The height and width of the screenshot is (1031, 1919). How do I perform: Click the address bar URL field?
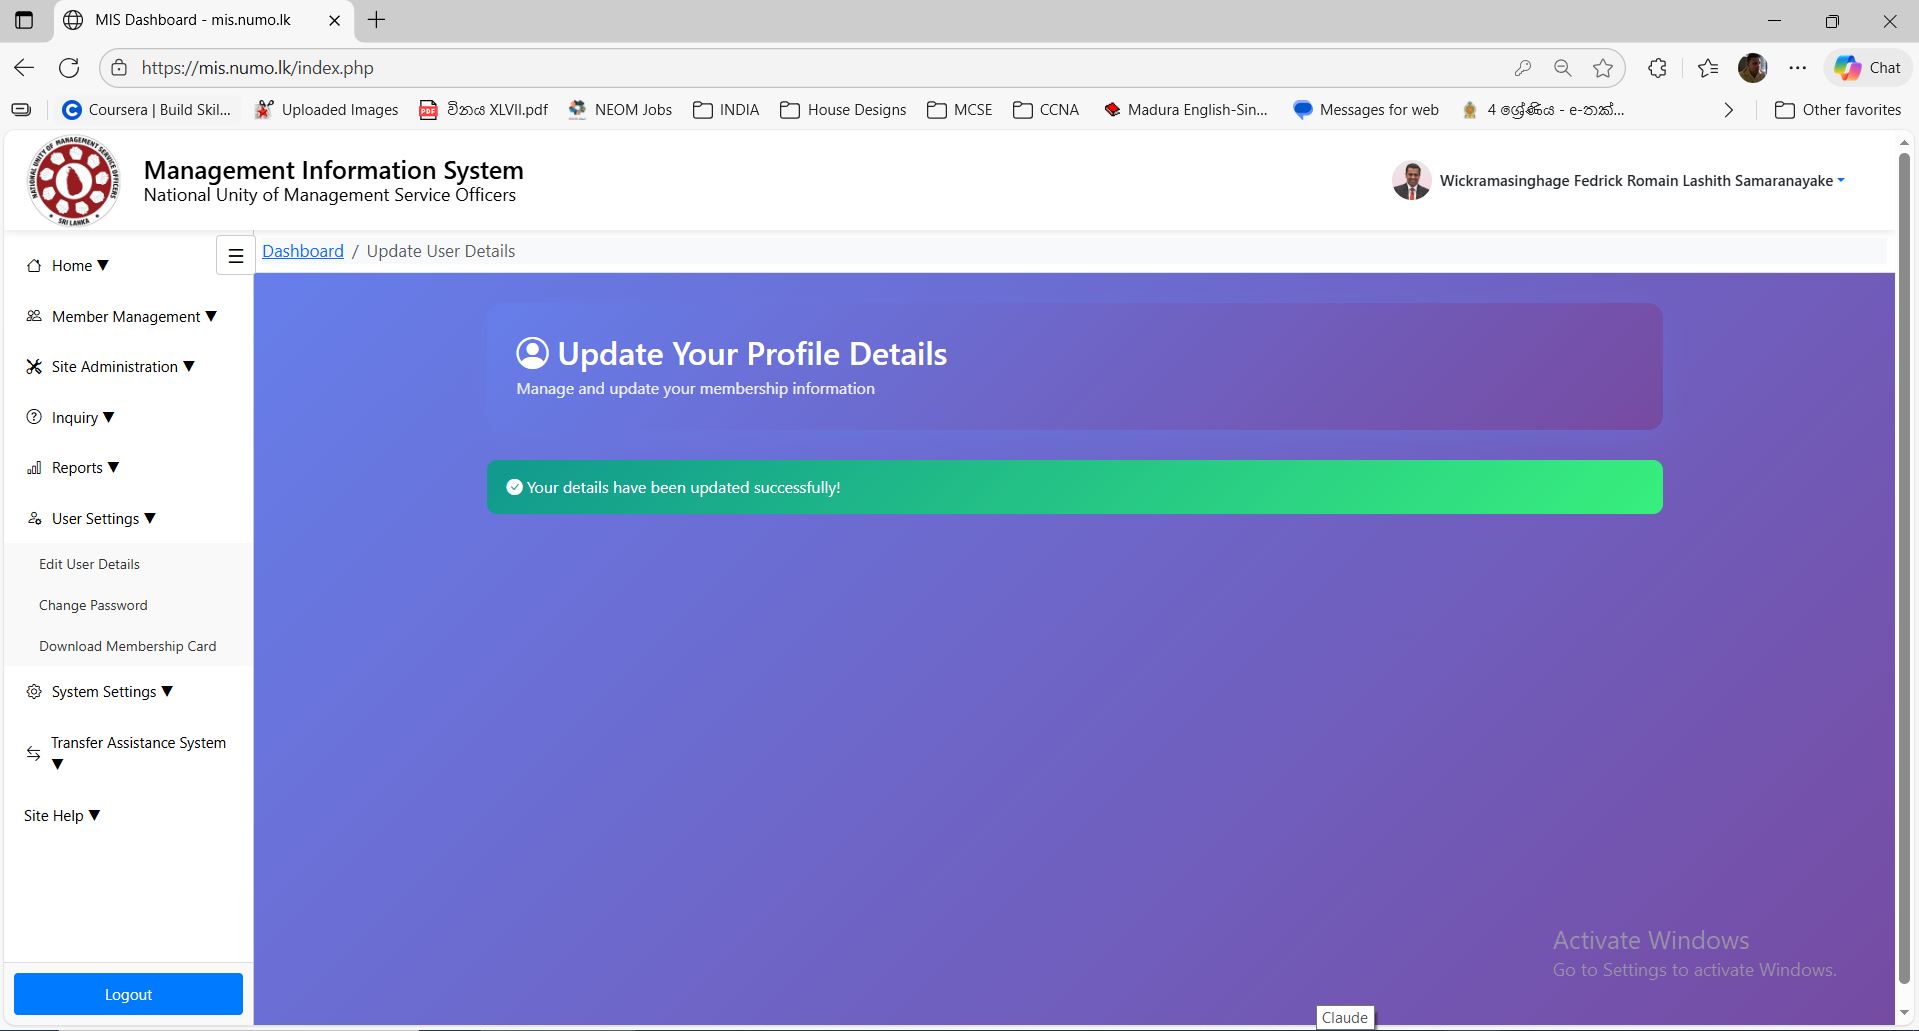coord(800,68)
